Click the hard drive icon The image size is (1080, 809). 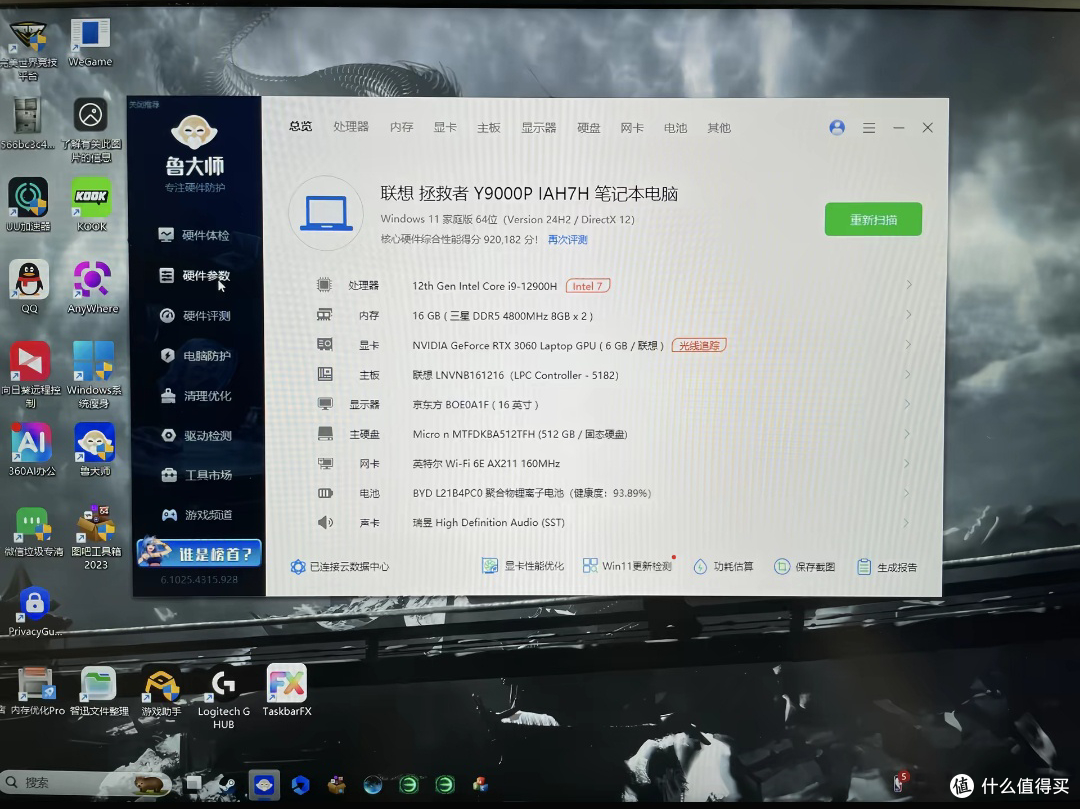pyautogui.click(x=325, y=434)
